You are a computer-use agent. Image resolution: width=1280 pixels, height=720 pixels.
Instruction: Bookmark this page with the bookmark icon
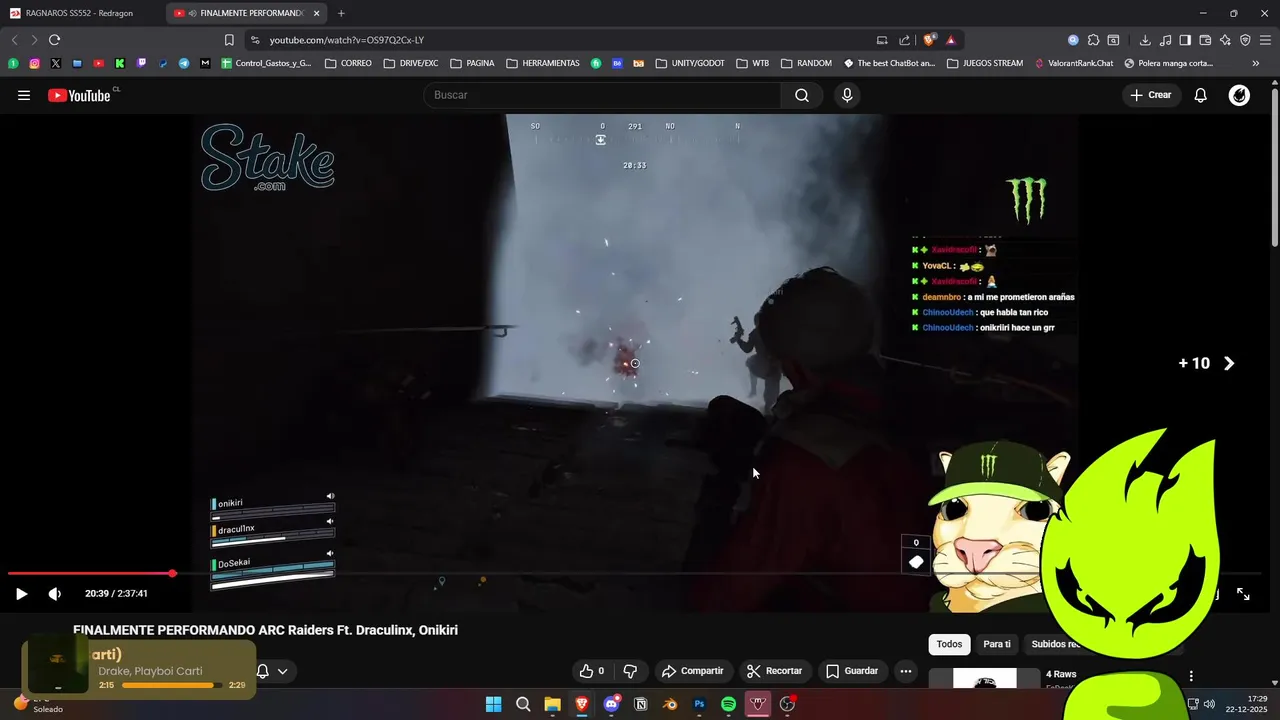[229, 40]
